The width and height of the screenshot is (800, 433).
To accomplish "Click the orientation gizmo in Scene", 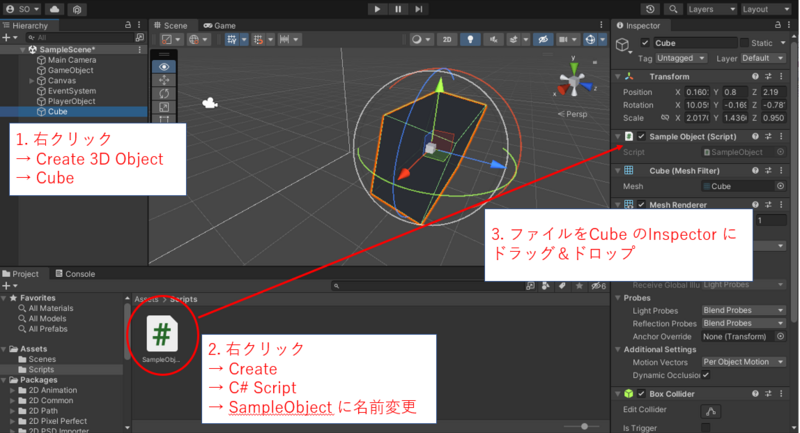I will click(574, 81).
